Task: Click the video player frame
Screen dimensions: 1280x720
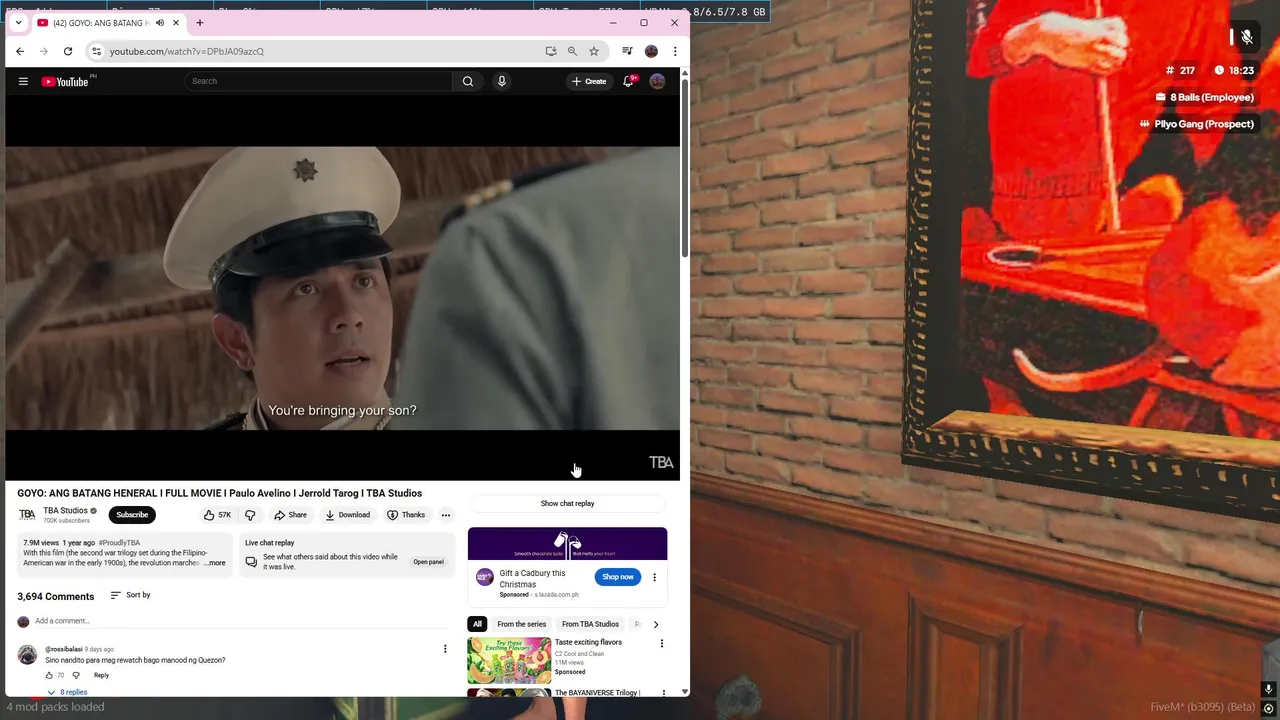Action: point(343,289)
